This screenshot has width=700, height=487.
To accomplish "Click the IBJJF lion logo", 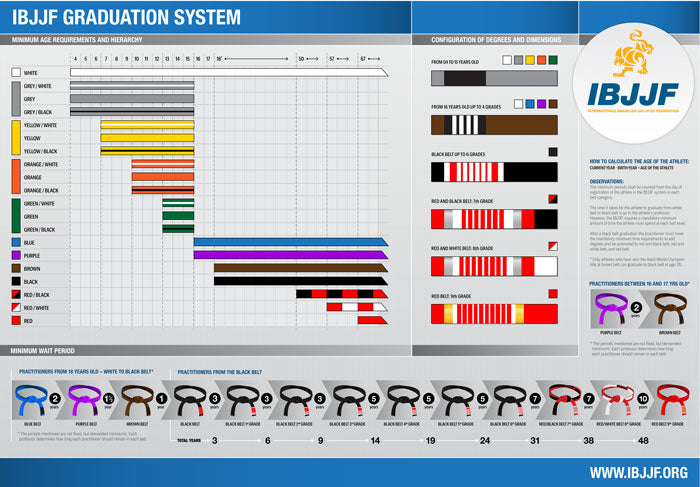I will [633, 54].
